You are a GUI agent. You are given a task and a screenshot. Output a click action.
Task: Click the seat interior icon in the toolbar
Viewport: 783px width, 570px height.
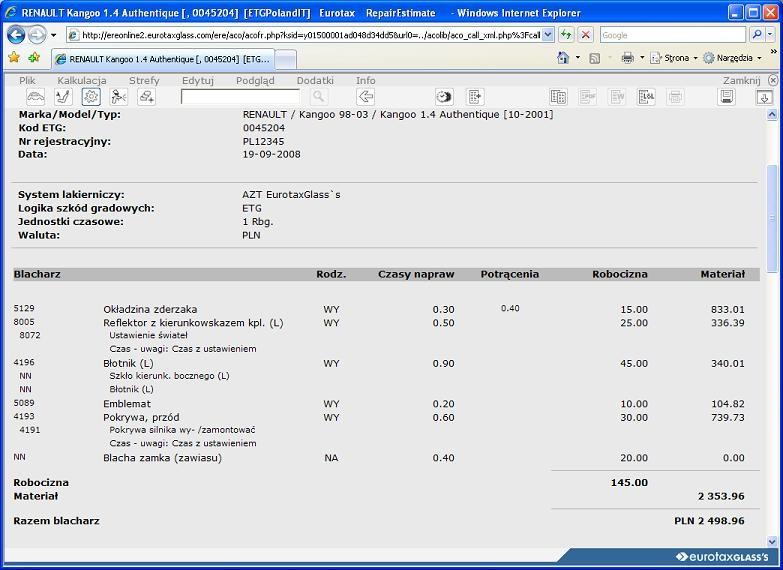pyautogui.click(x=63, y=96)
